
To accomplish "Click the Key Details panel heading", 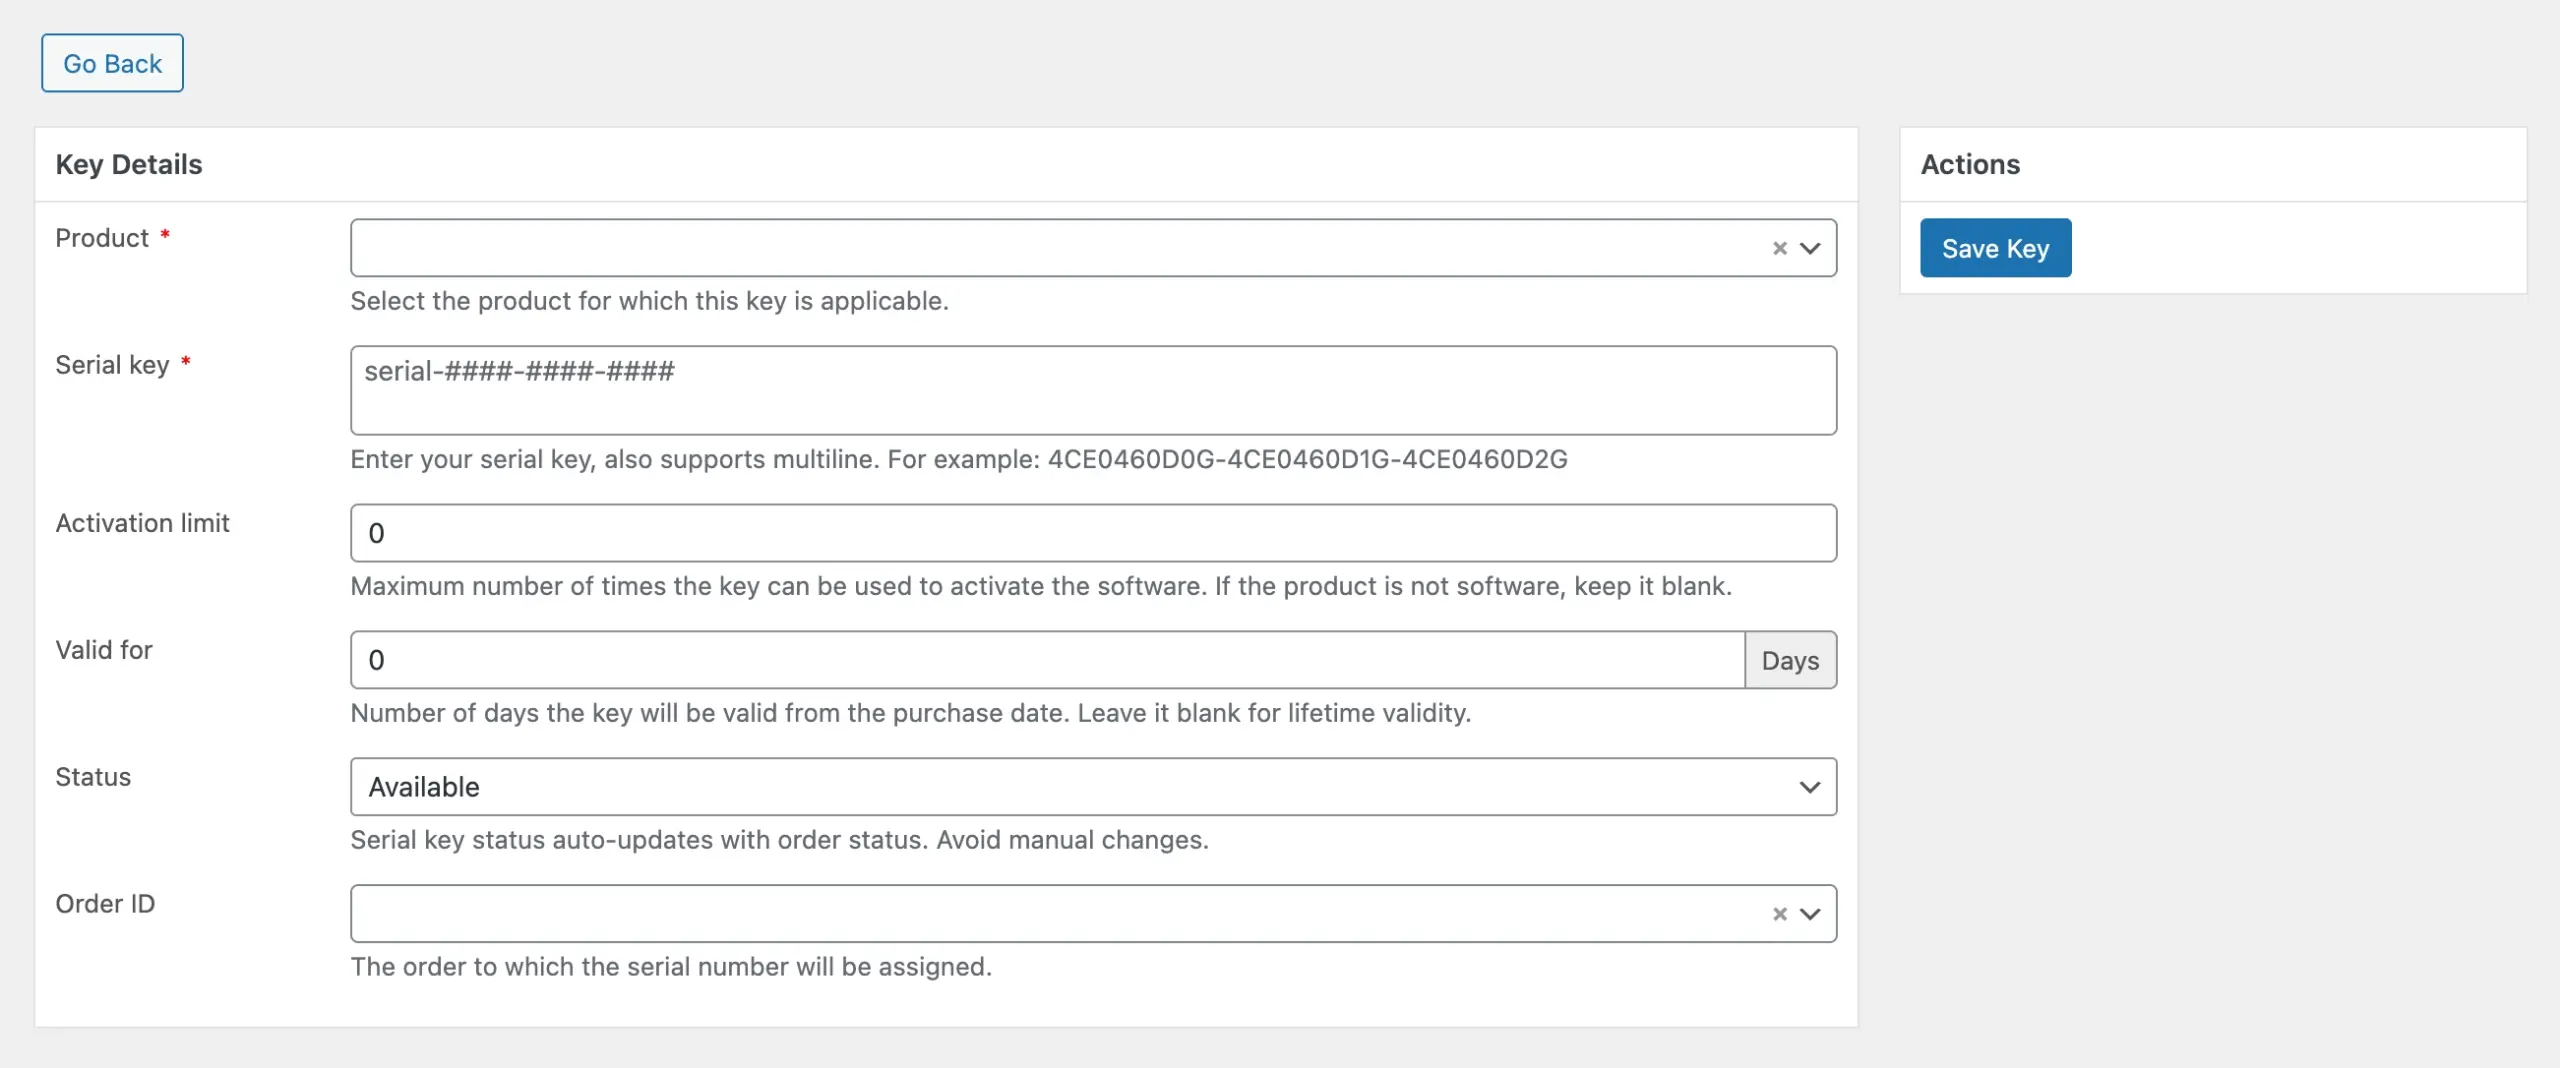I will (x=129, y=164).
